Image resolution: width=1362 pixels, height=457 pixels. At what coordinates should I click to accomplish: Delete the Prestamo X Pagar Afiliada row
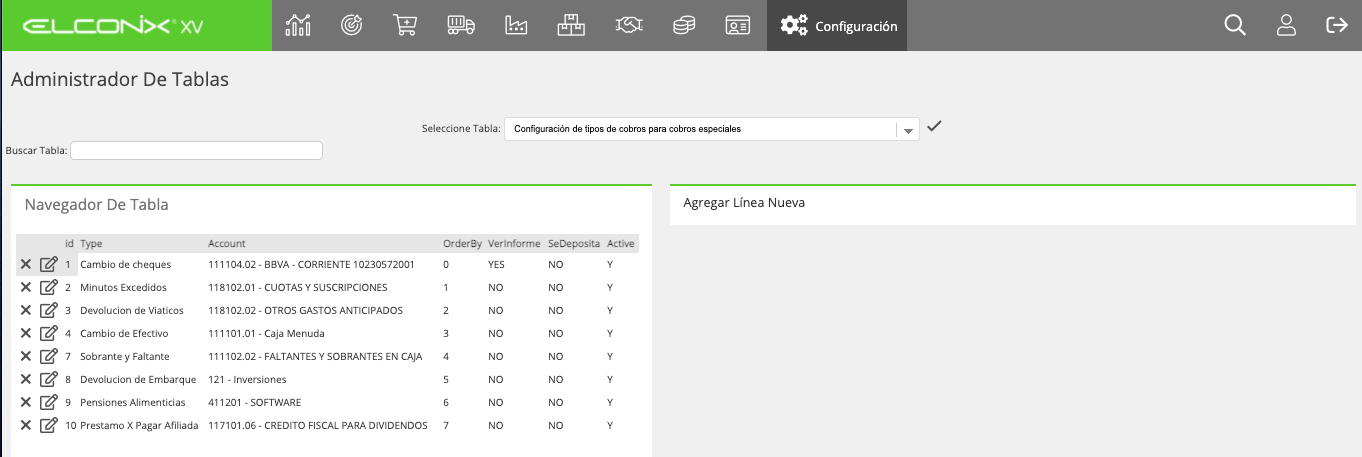click(26, 425)
